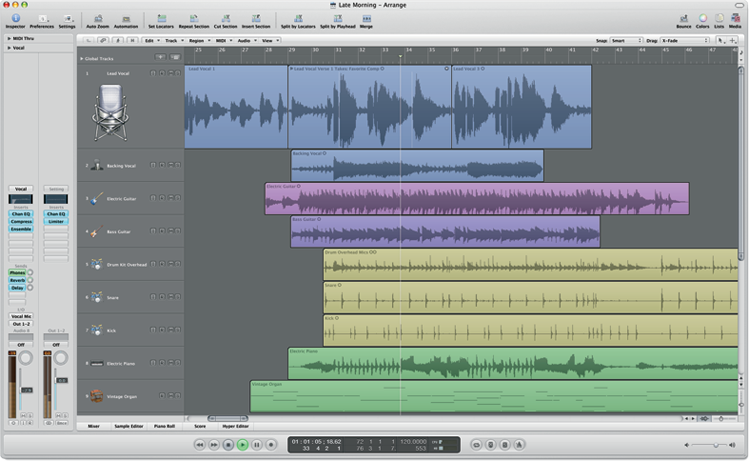Open the Inspector panel
The height and width of the screenshot is (461, 749).
[x=15, y=19]
